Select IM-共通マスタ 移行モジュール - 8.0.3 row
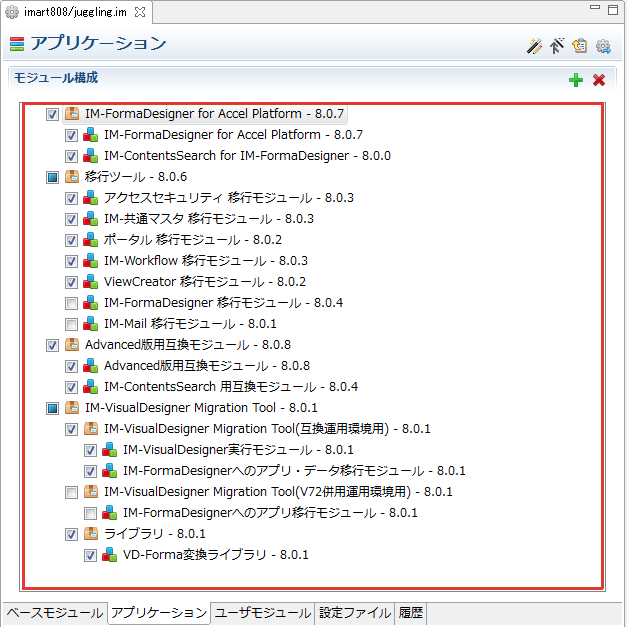Screen dimensions: 627x627 (x=209, y=219)
